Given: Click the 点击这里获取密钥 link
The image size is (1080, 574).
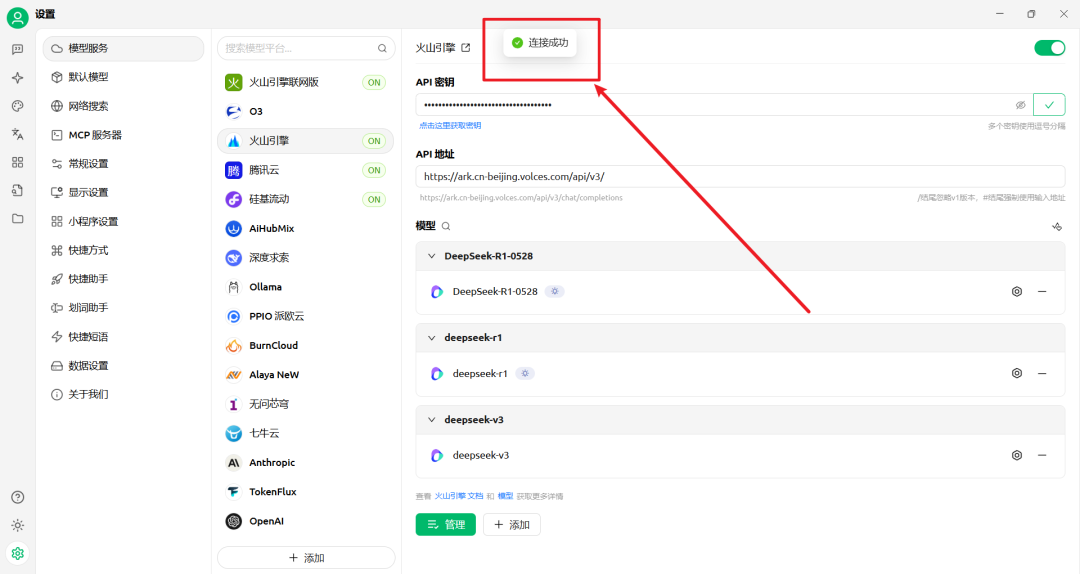Looking at the screenshot, I should (x=450, y=125).
